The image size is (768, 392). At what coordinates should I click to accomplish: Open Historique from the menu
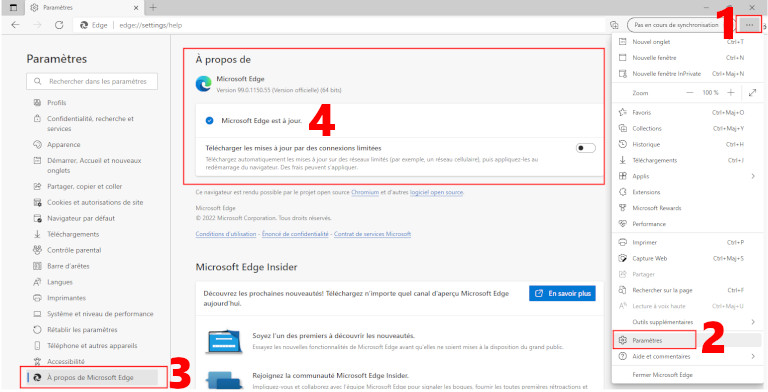point(686,145)
